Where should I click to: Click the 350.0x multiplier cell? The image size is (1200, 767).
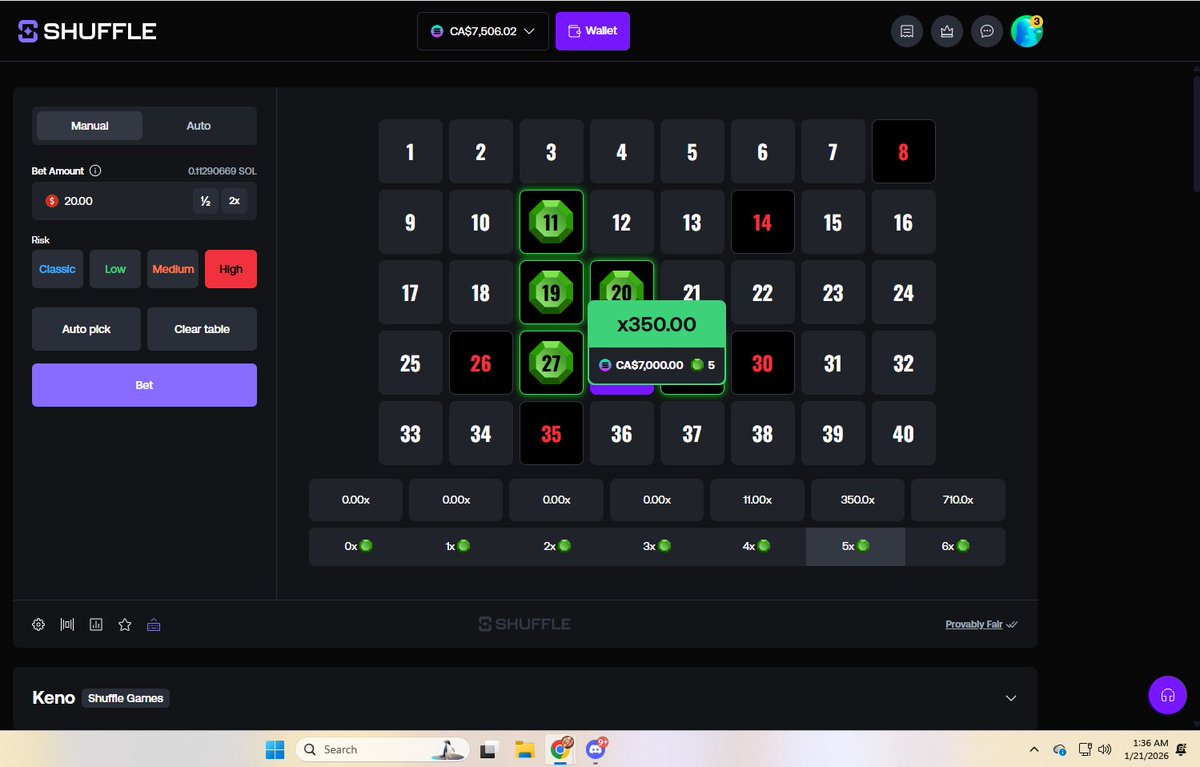(858, 500)
